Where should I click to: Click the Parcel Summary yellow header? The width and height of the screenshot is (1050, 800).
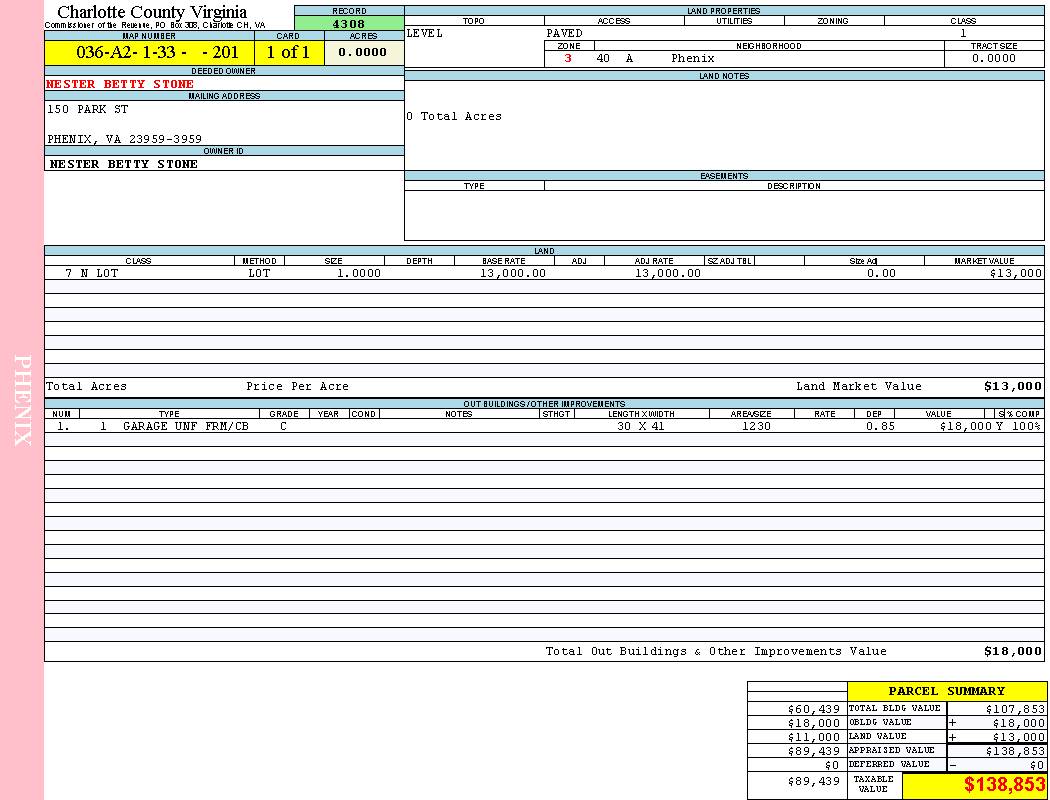click(946, 691)
